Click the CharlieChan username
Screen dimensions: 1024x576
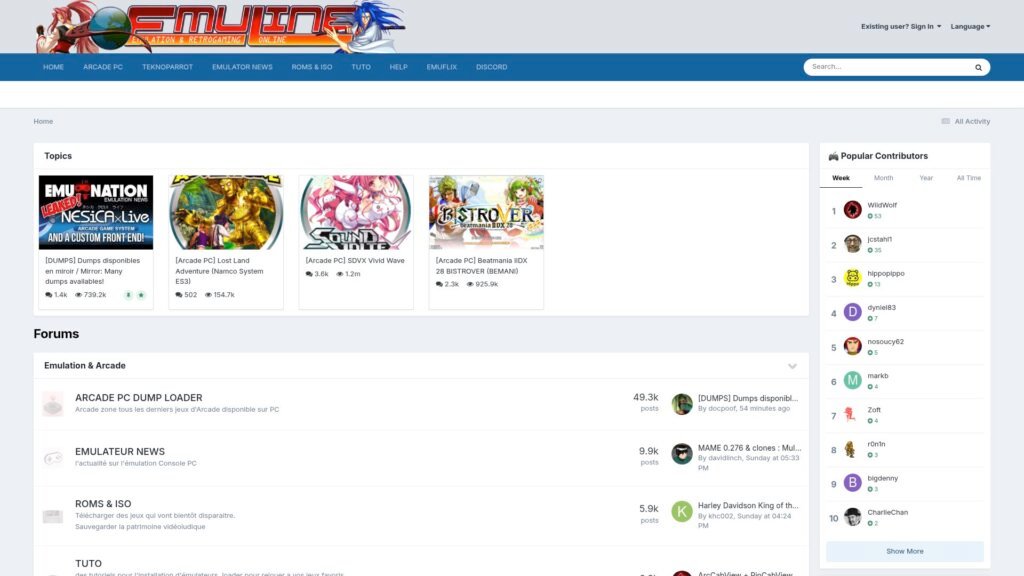pos(888,513)
